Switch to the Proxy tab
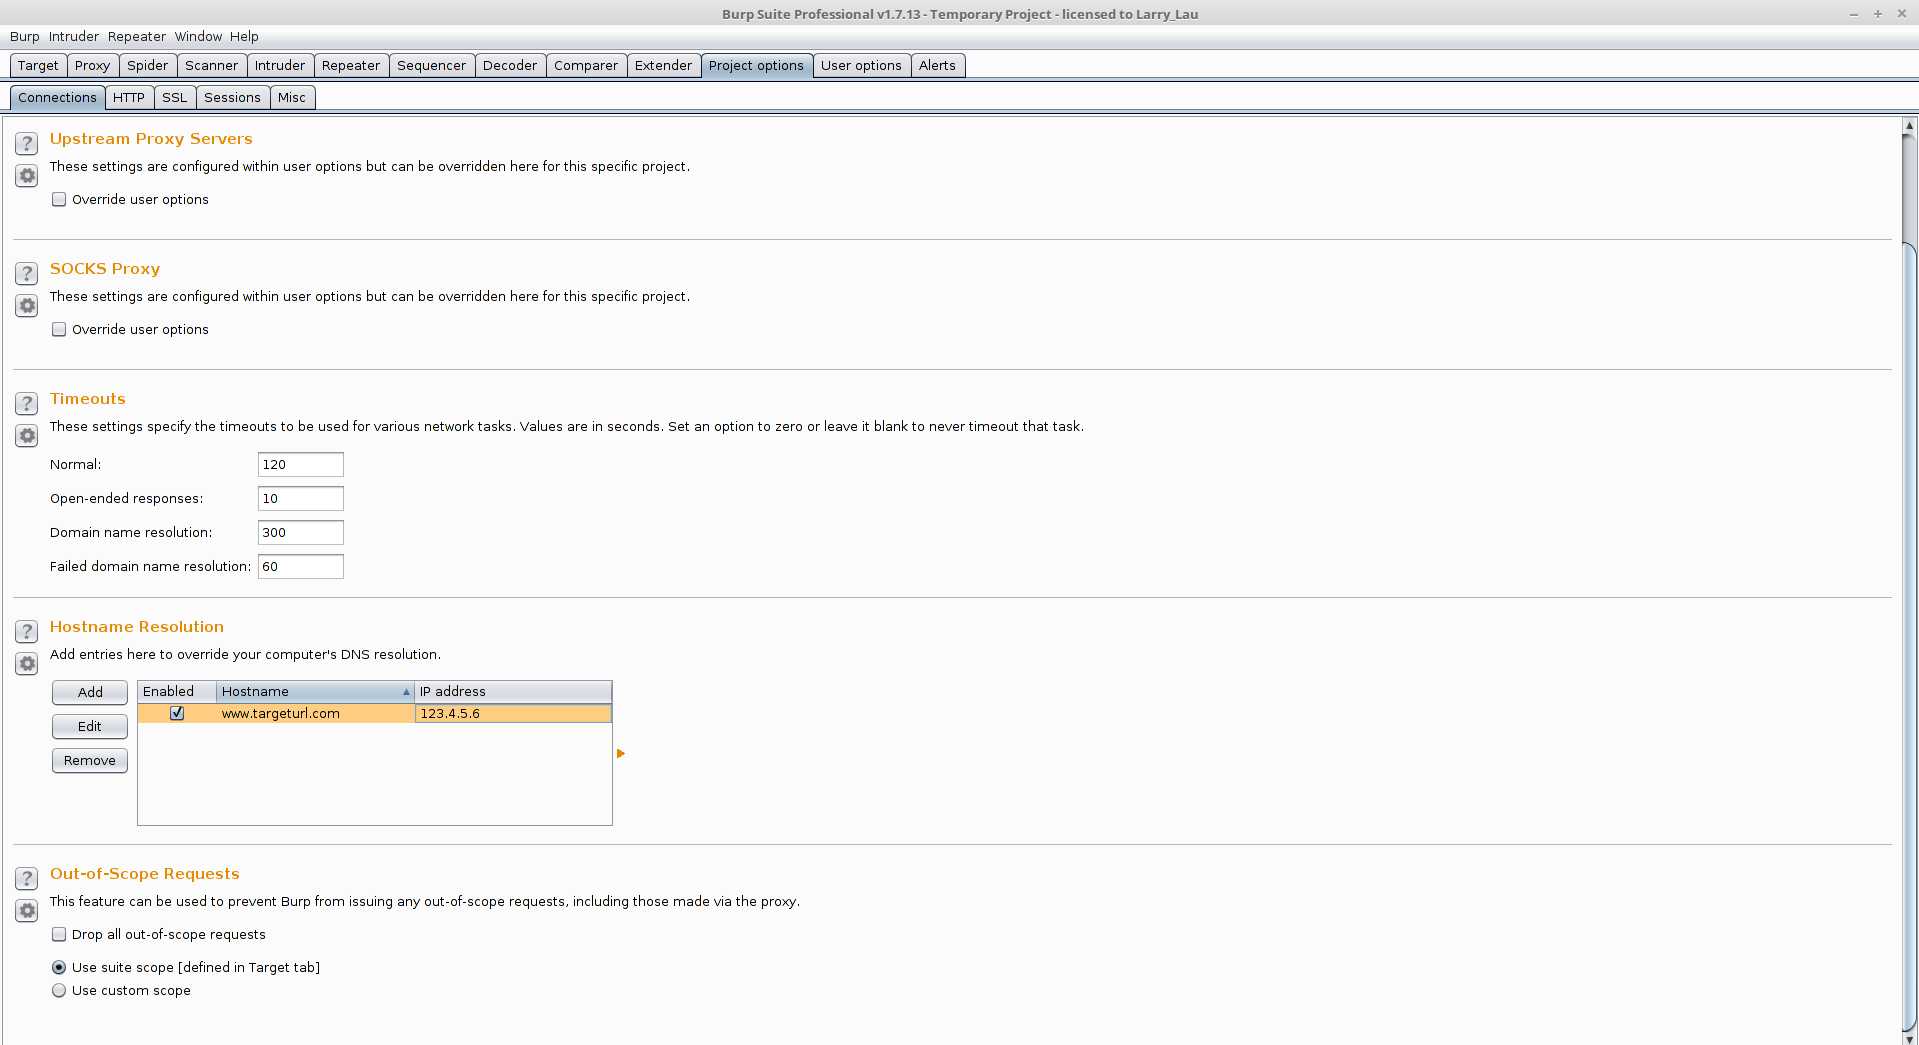 point(92,65)
